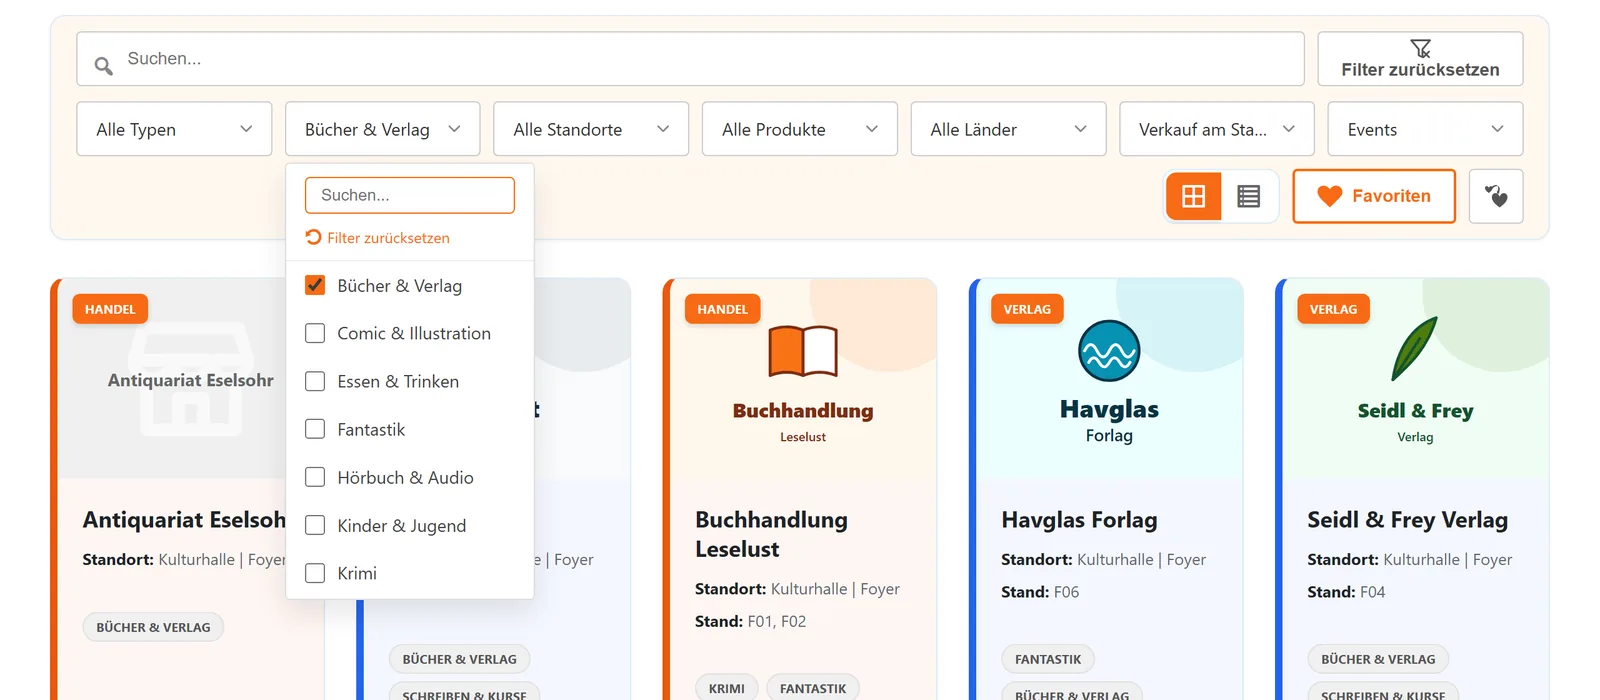Click Standort line on Buchhandlung Leselust card
Screen dimensions: 1600x700
797,589
